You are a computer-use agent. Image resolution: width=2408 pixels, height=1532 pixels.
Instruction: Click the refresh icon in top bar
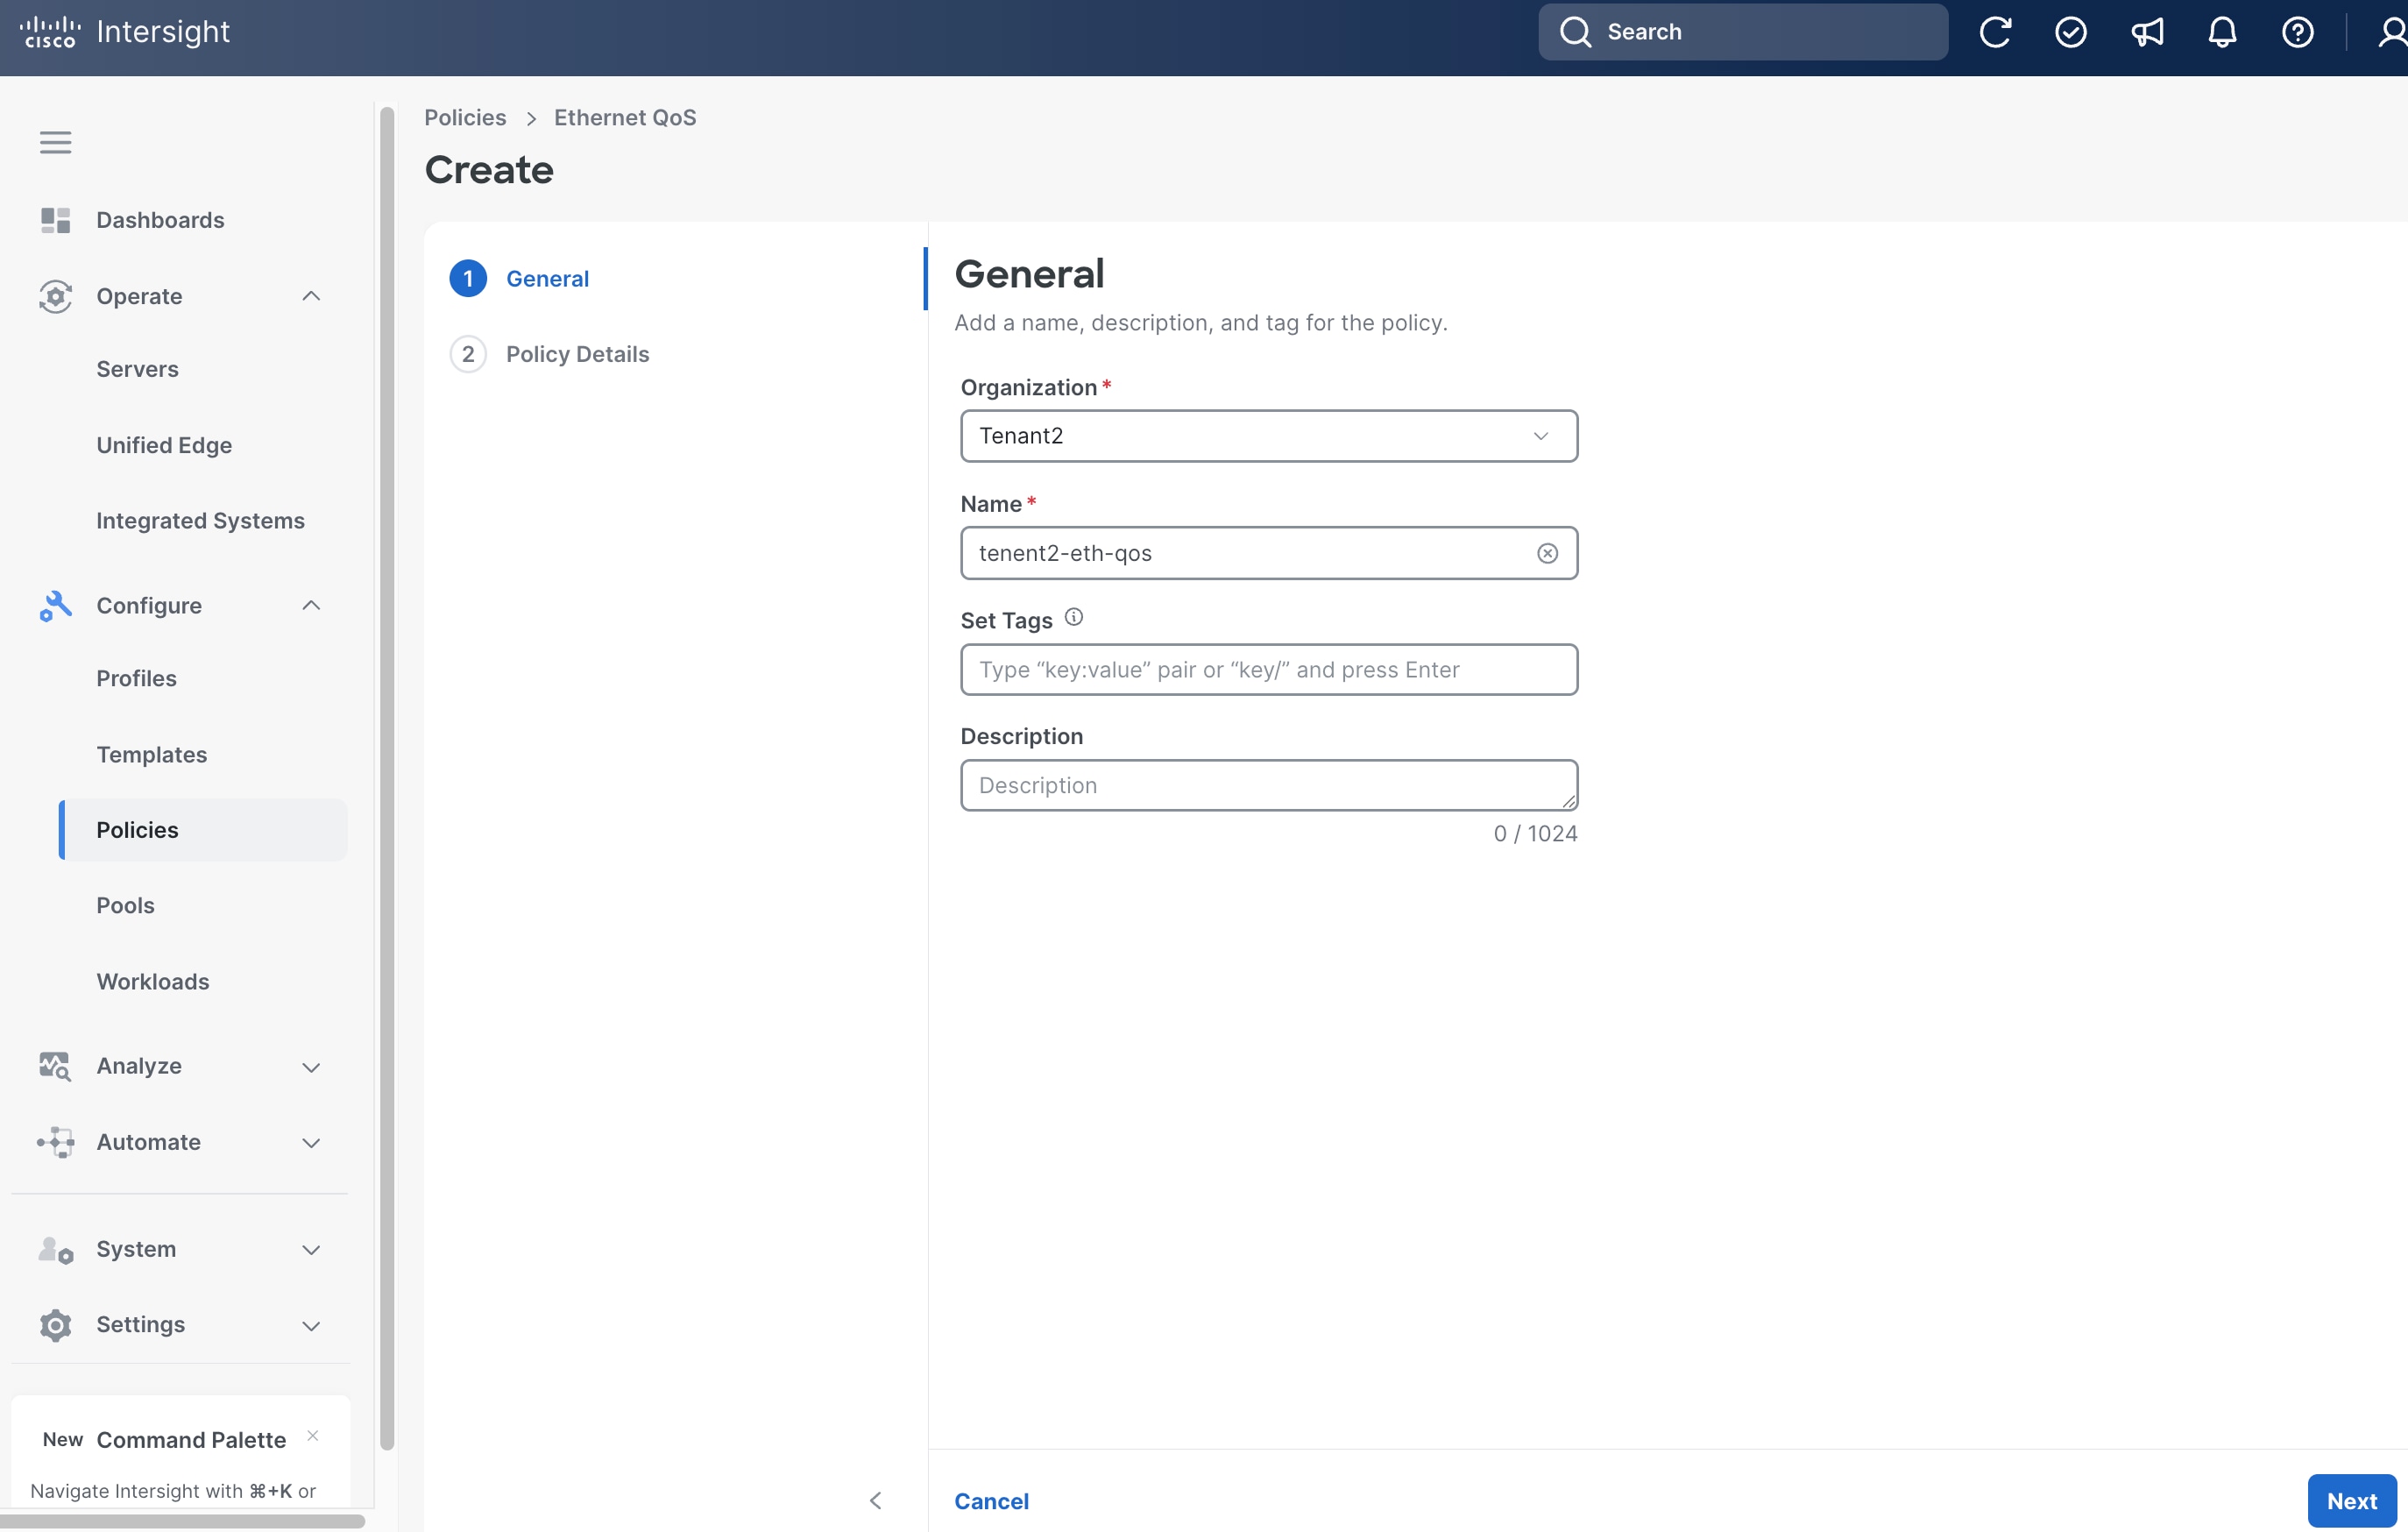point(1994,32)
